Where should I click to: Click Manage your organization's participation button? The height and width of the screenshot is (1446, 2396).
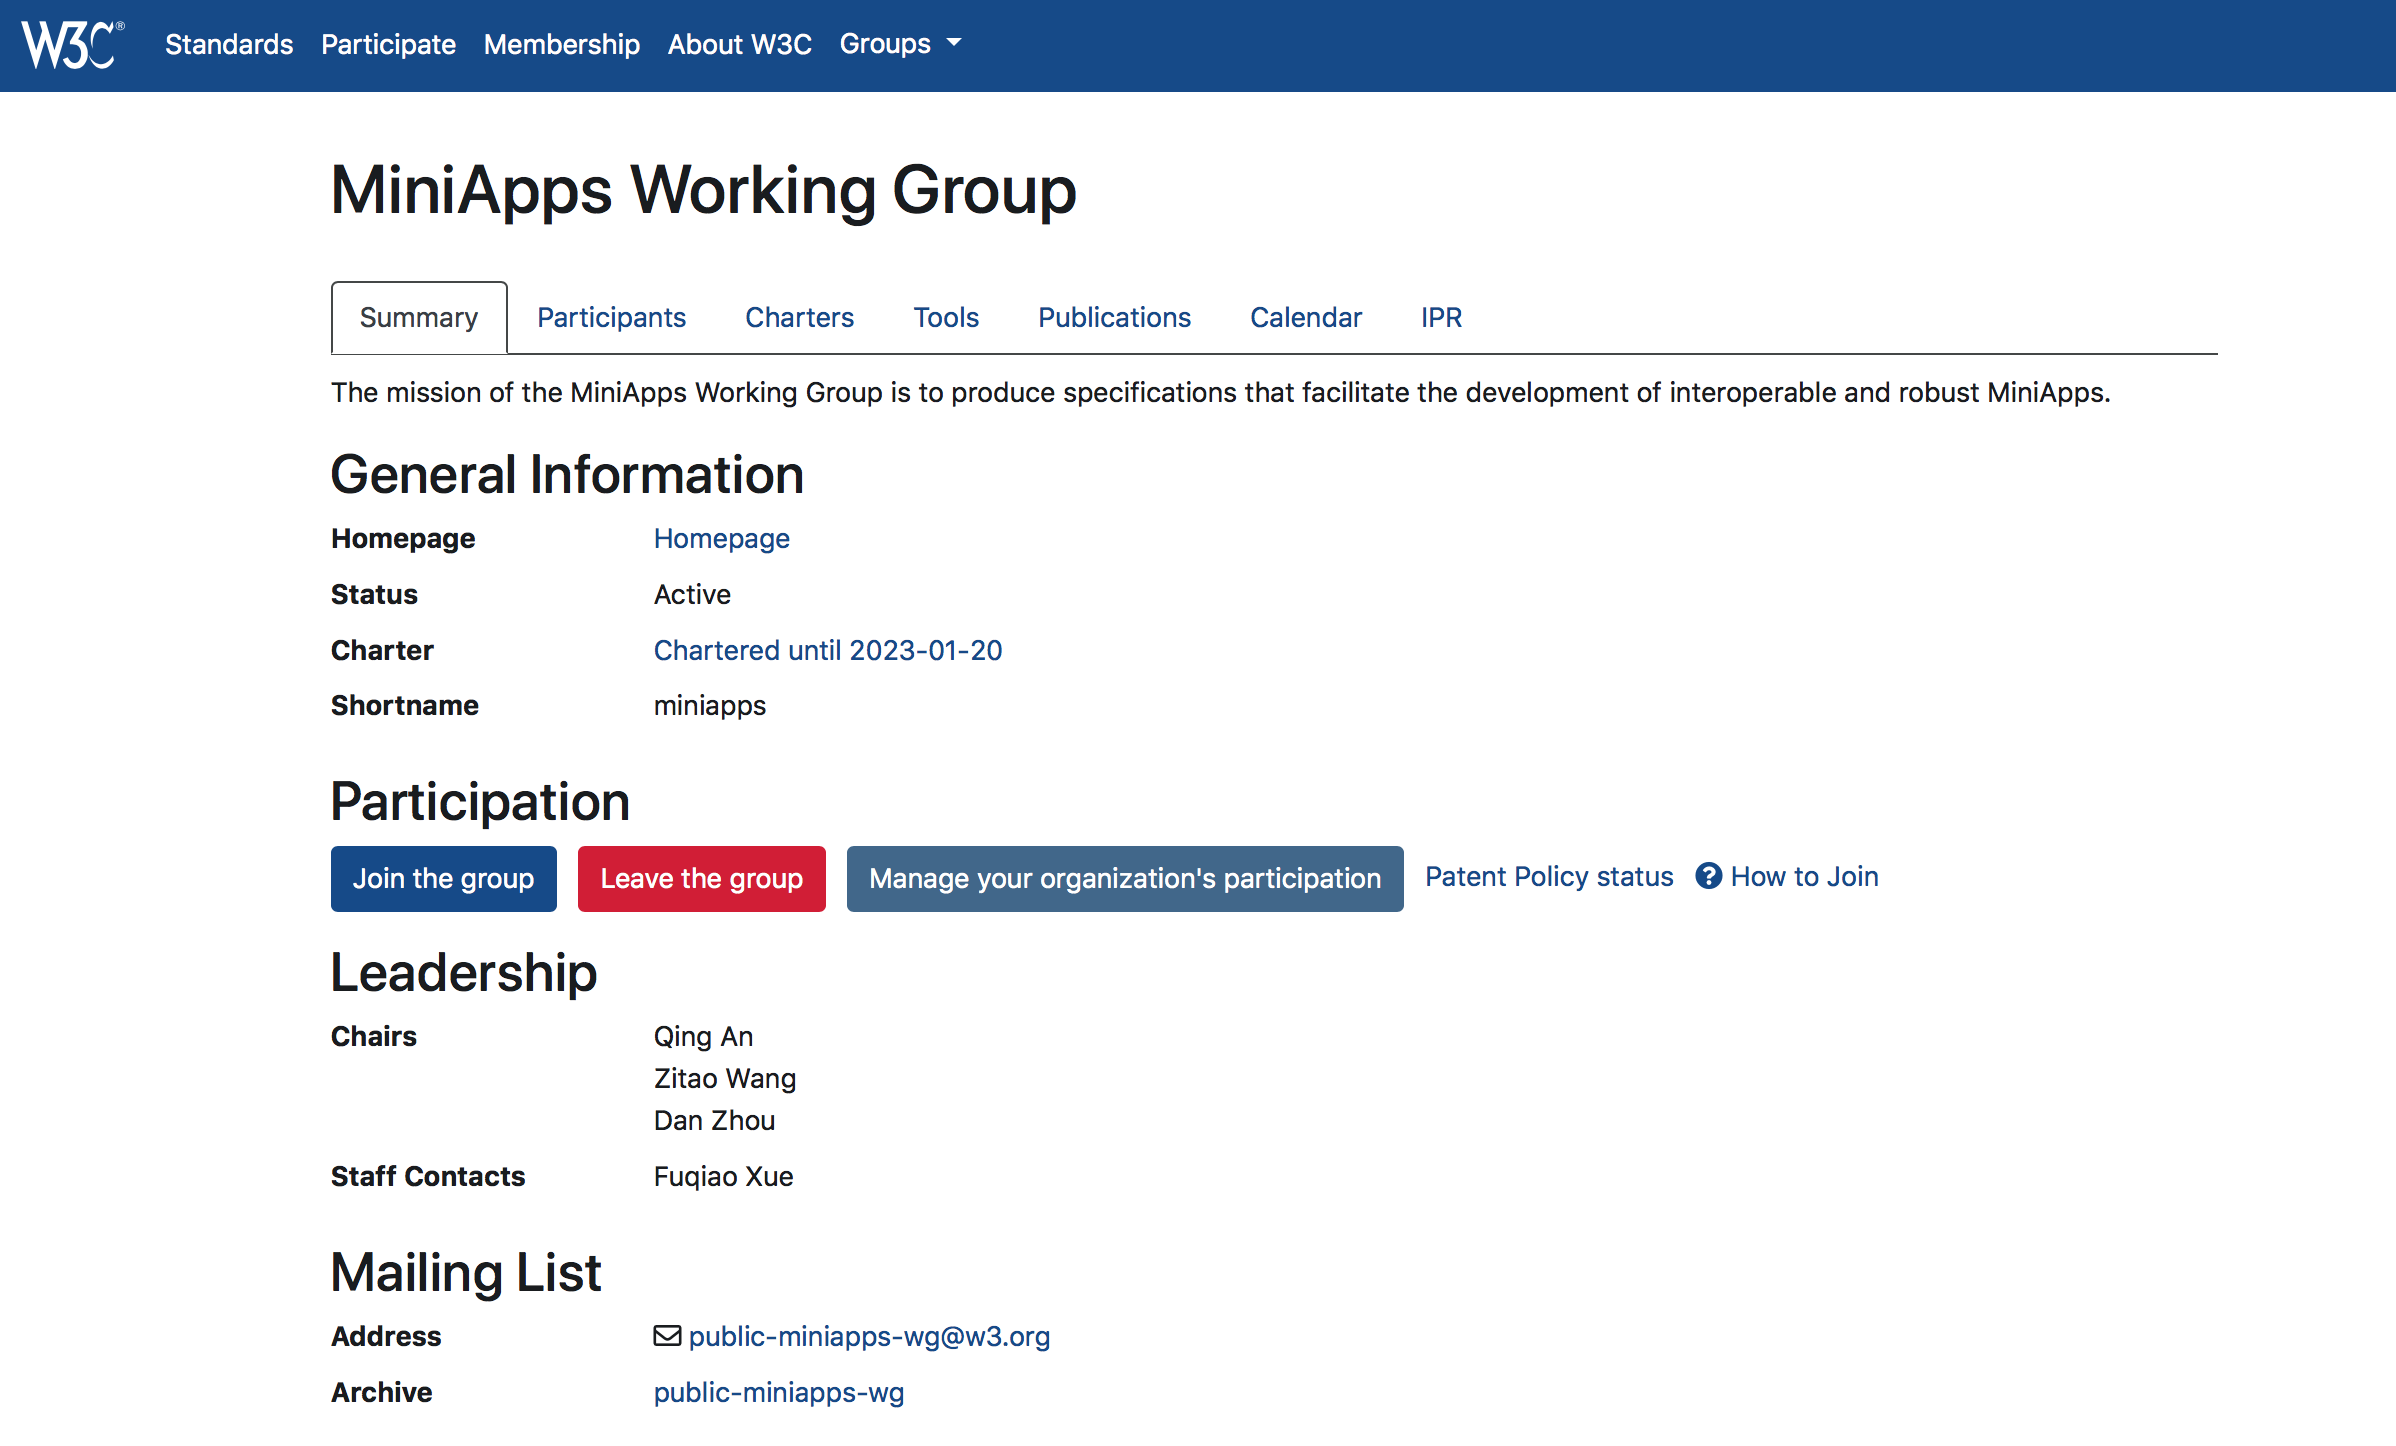[1124, 879]
